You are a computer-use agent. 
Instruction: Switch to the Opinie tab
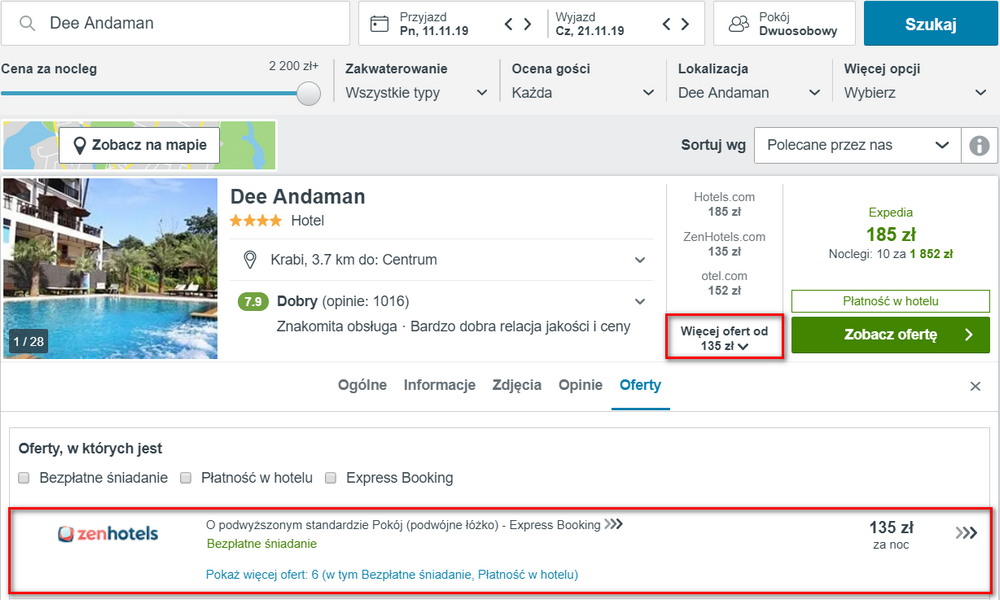pyautogui.click(x=580, y=385)
